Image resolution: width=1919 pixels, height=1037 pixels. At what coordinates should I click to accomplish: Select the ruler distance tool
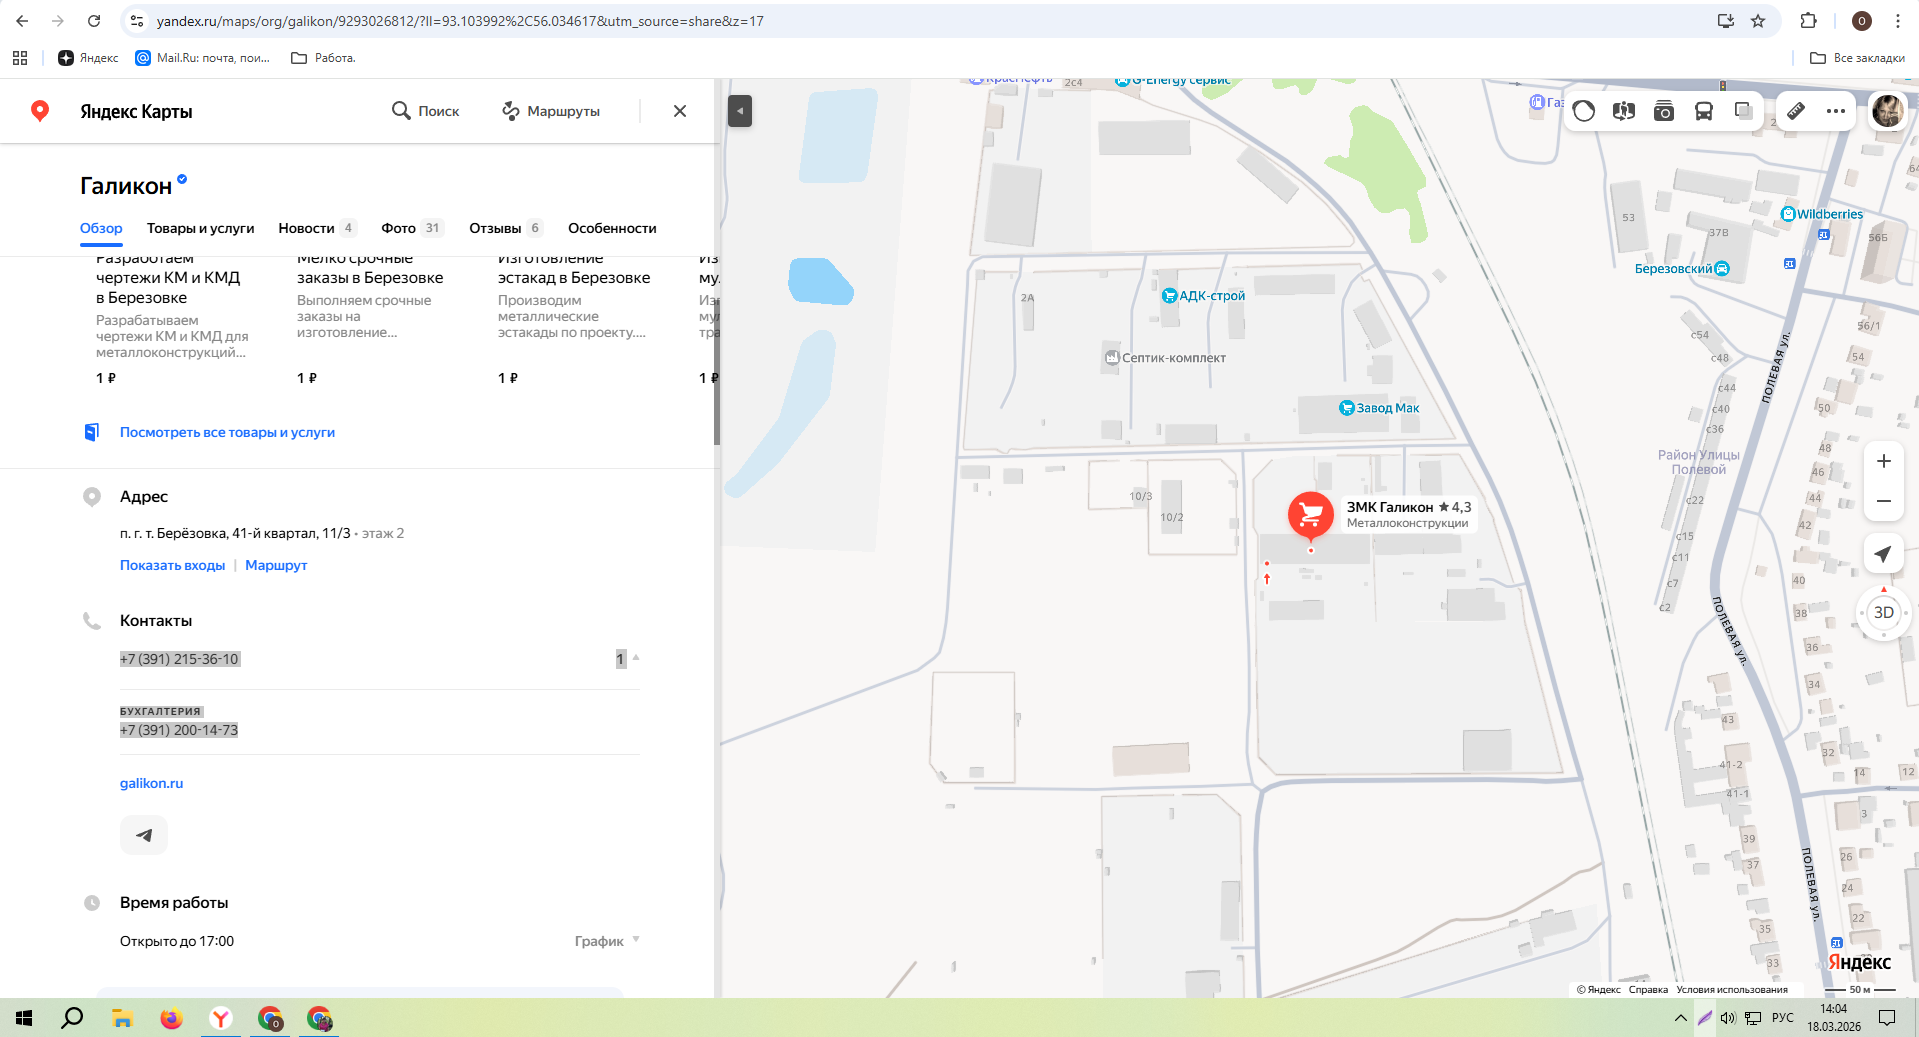(1796, 111)
